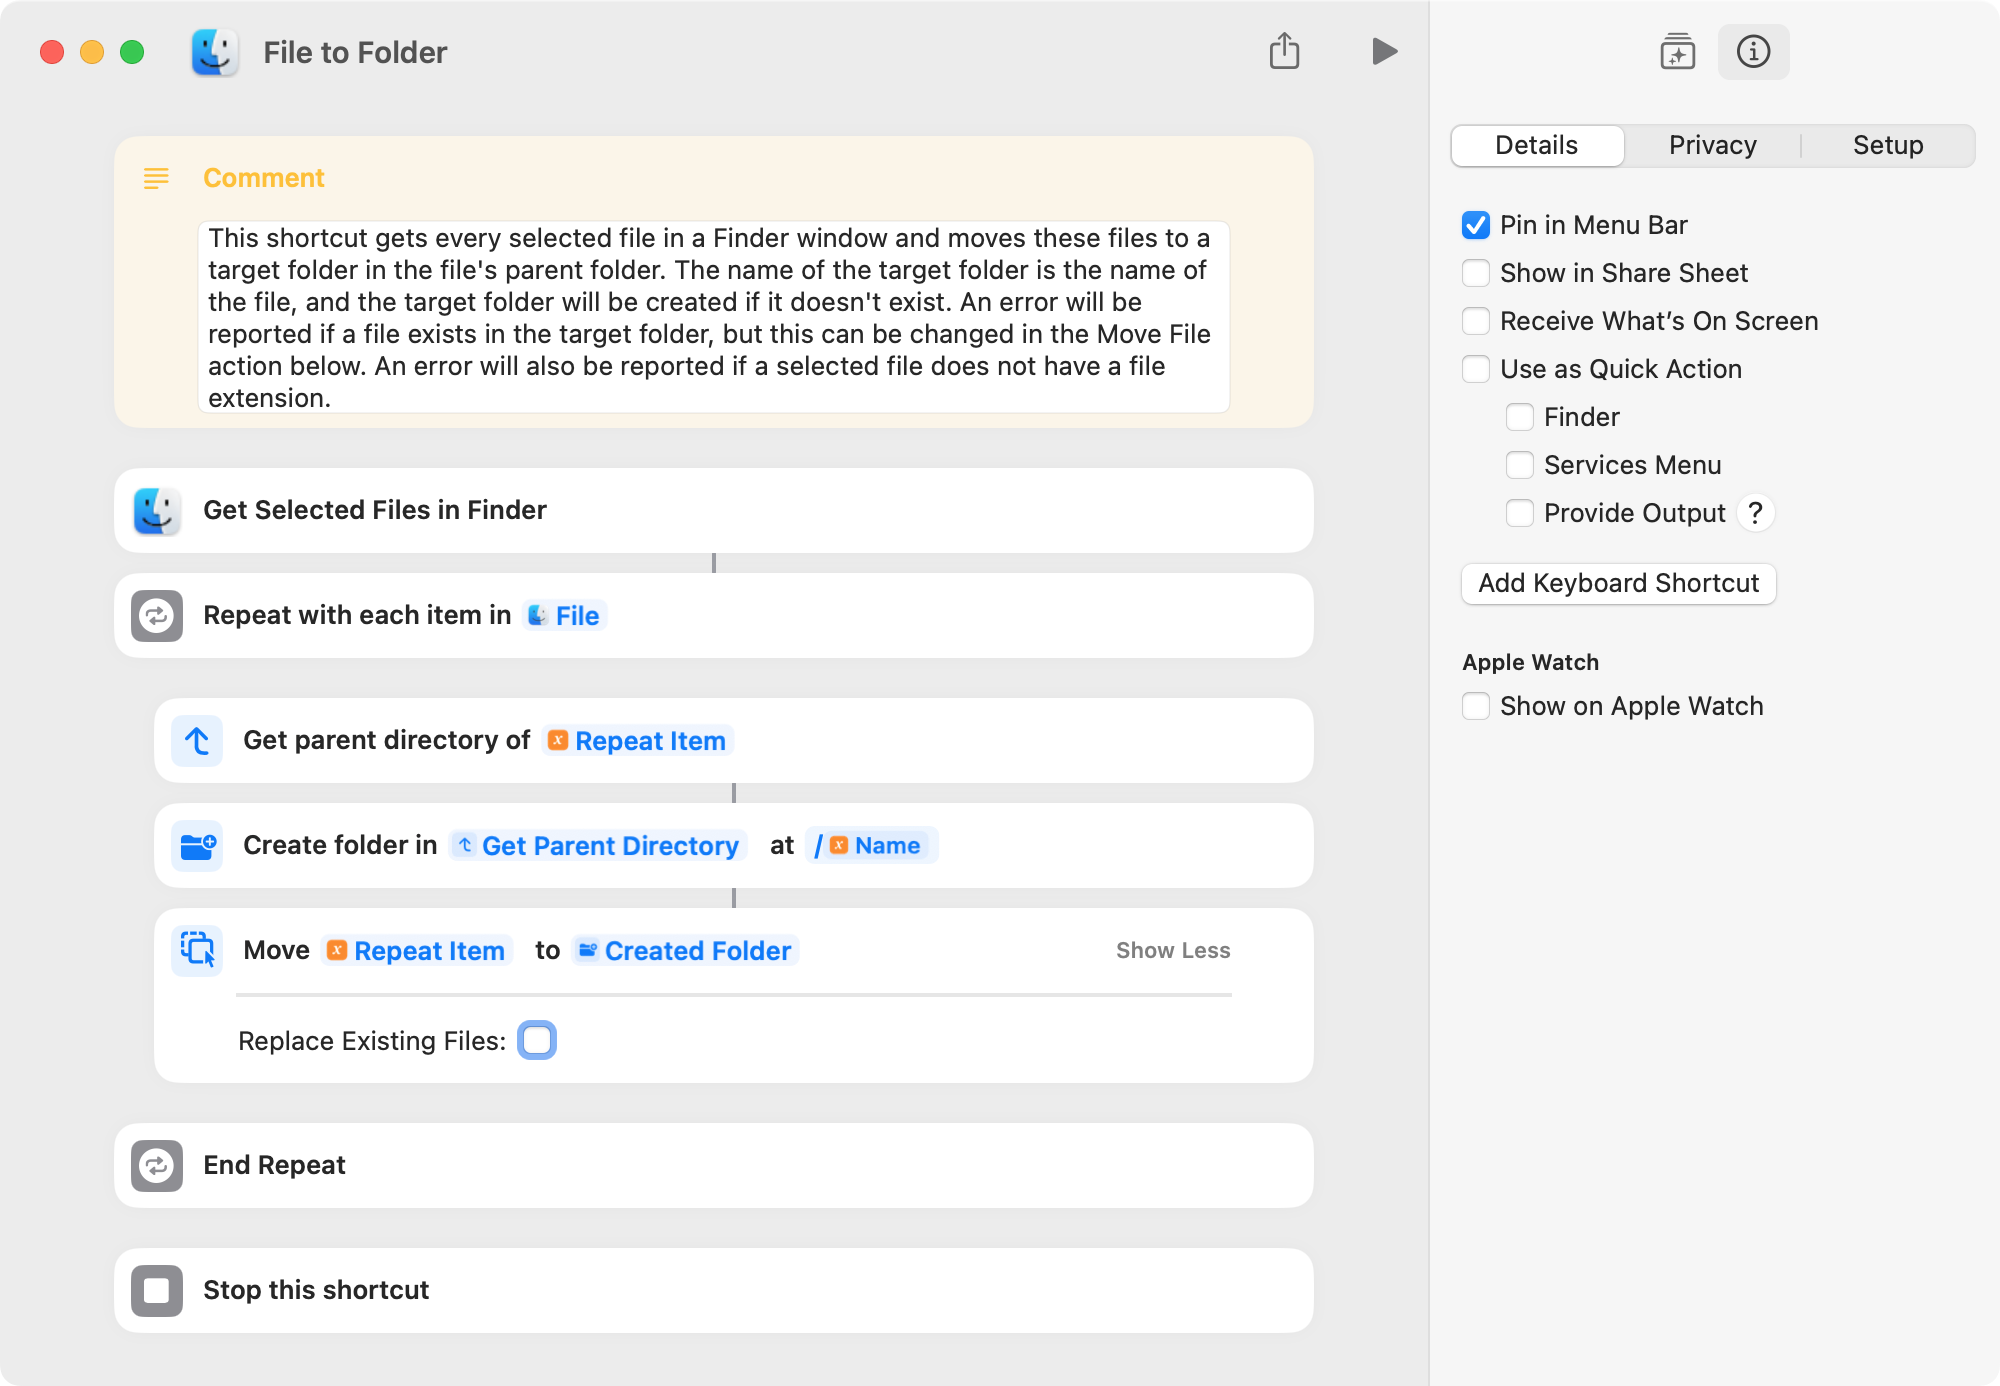Enable Receive What's On Screen
Viewport: 2000px width, 1386px height.
click(1476, 321)
